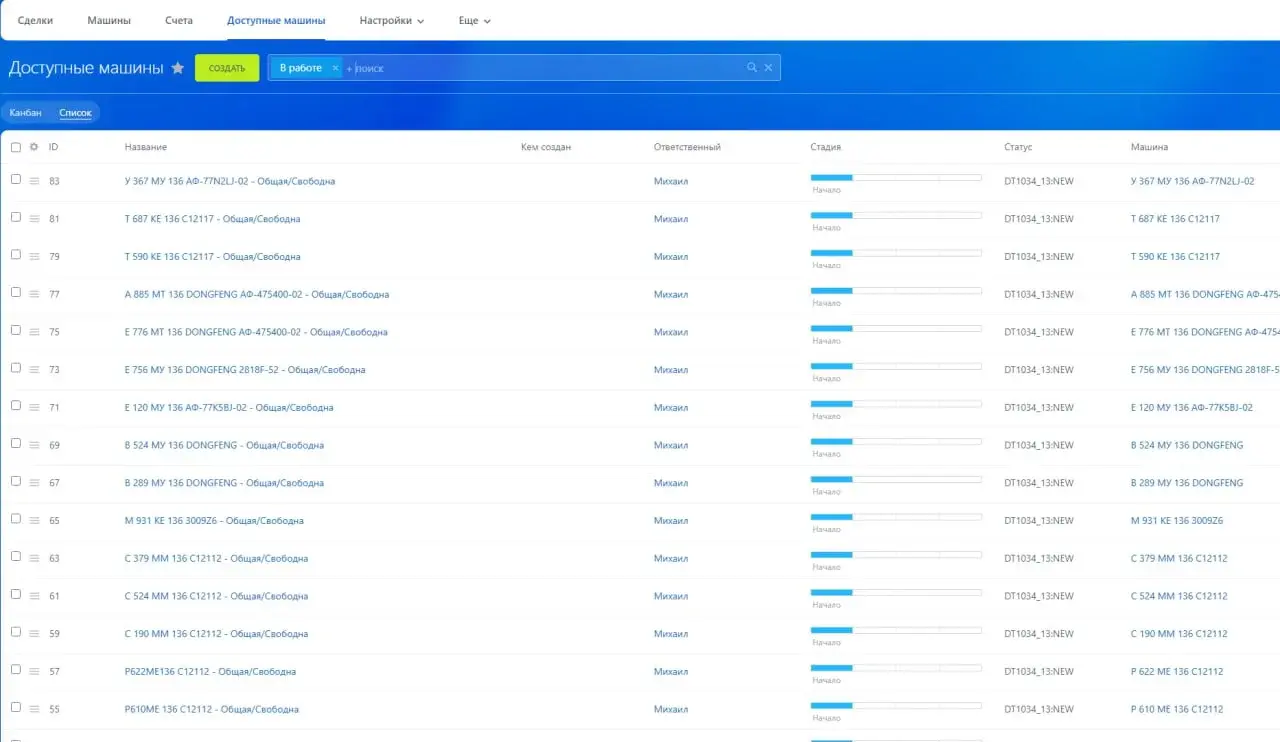Screen dimensions: 1280x742
Task: Remove the 'В работе' filter chip
Action: 335,68
